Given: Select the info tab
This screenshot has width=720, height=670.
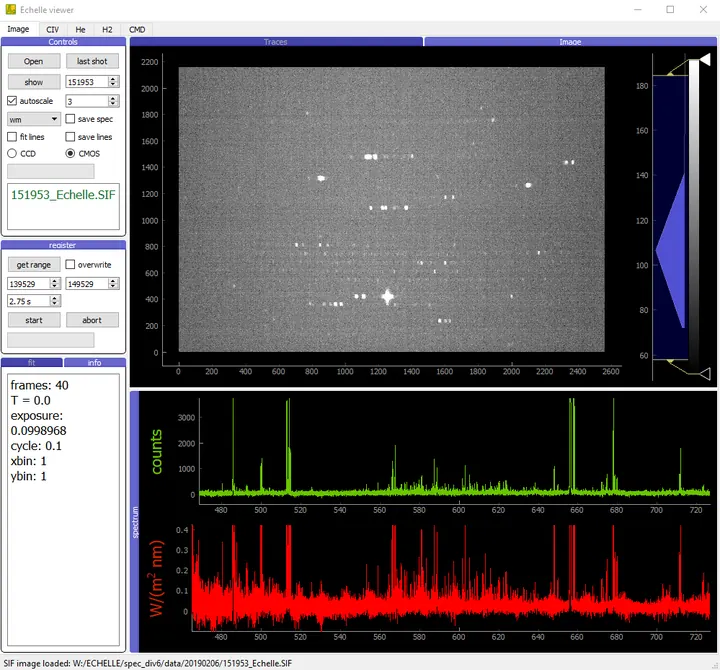Looking at the screenshot, I should [x=95, y=363].
